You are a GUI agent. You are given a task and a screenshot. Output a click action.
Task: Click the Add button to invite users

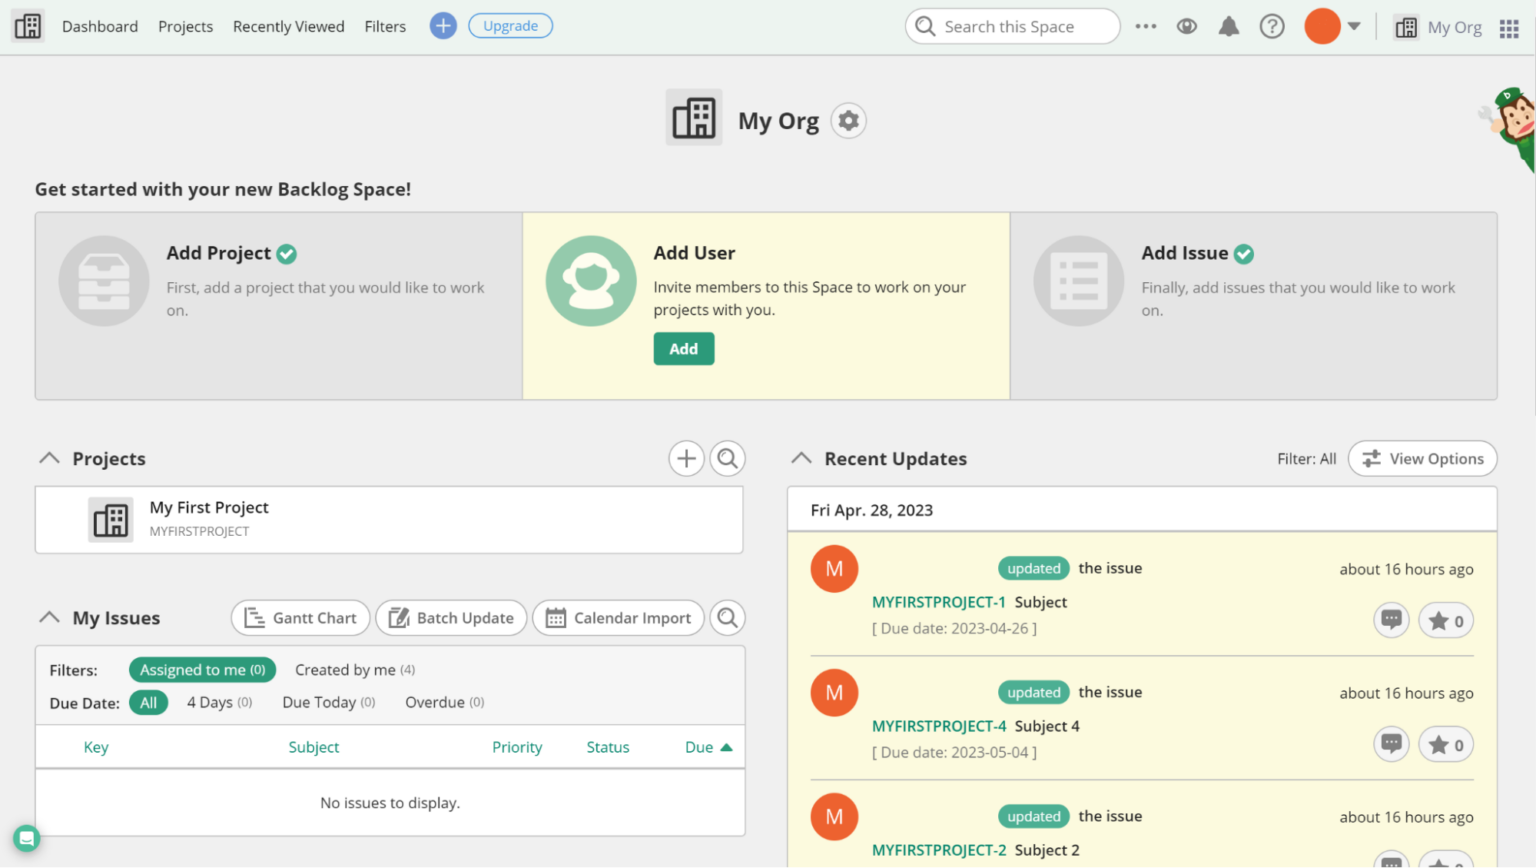[683, 348]
